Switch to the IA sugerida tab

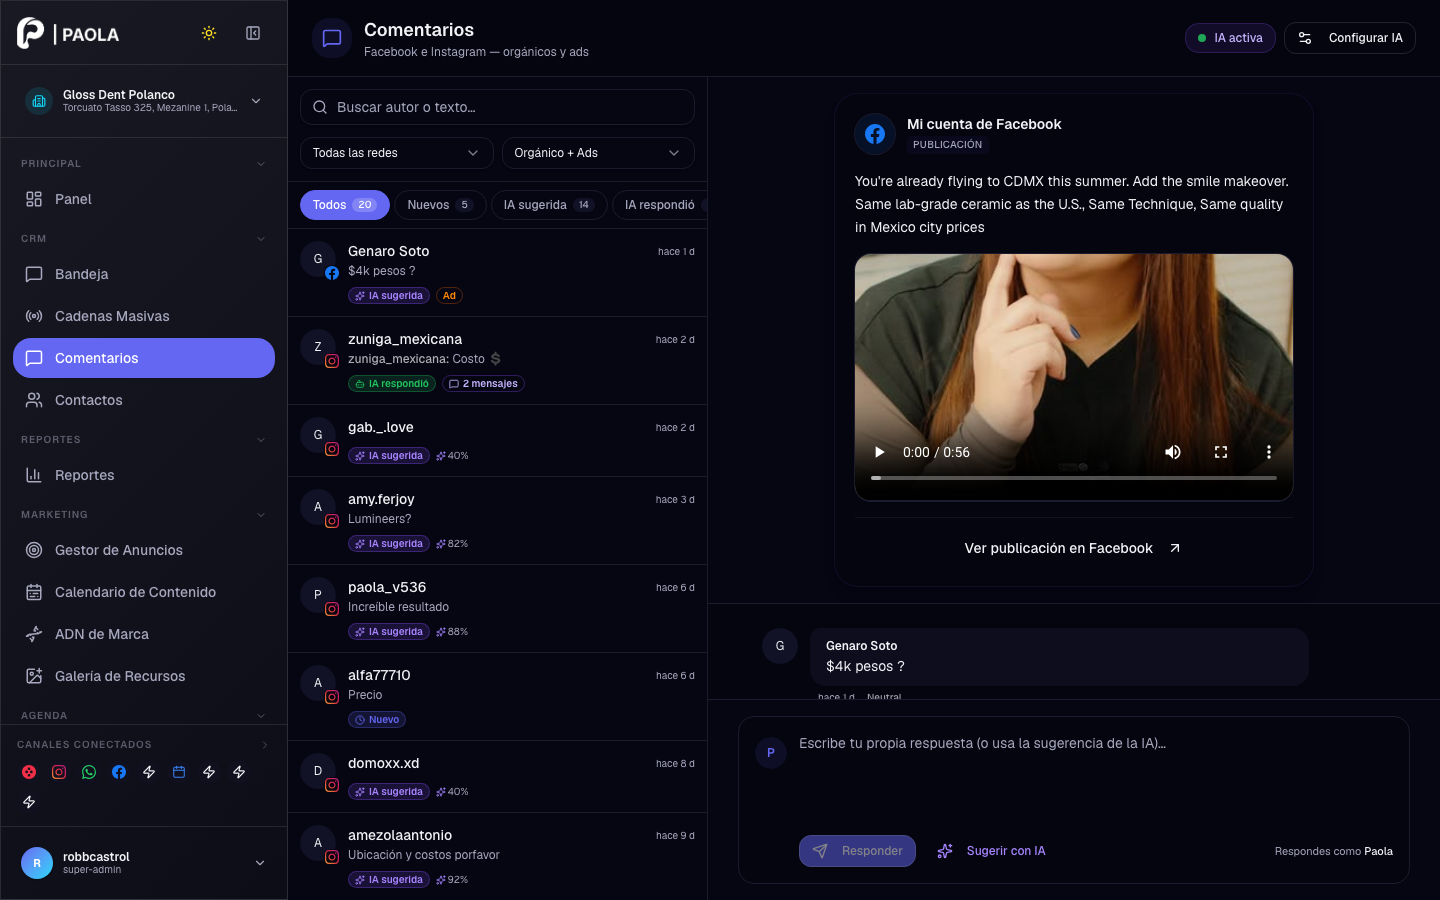tap(549, 205)
